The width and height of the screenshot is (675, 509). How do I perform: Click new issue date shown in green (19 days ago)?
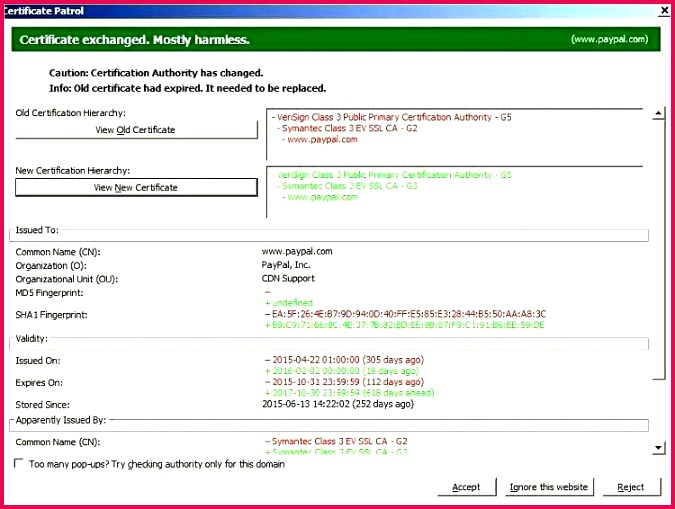pyautogui.click(x=342, y=371)
